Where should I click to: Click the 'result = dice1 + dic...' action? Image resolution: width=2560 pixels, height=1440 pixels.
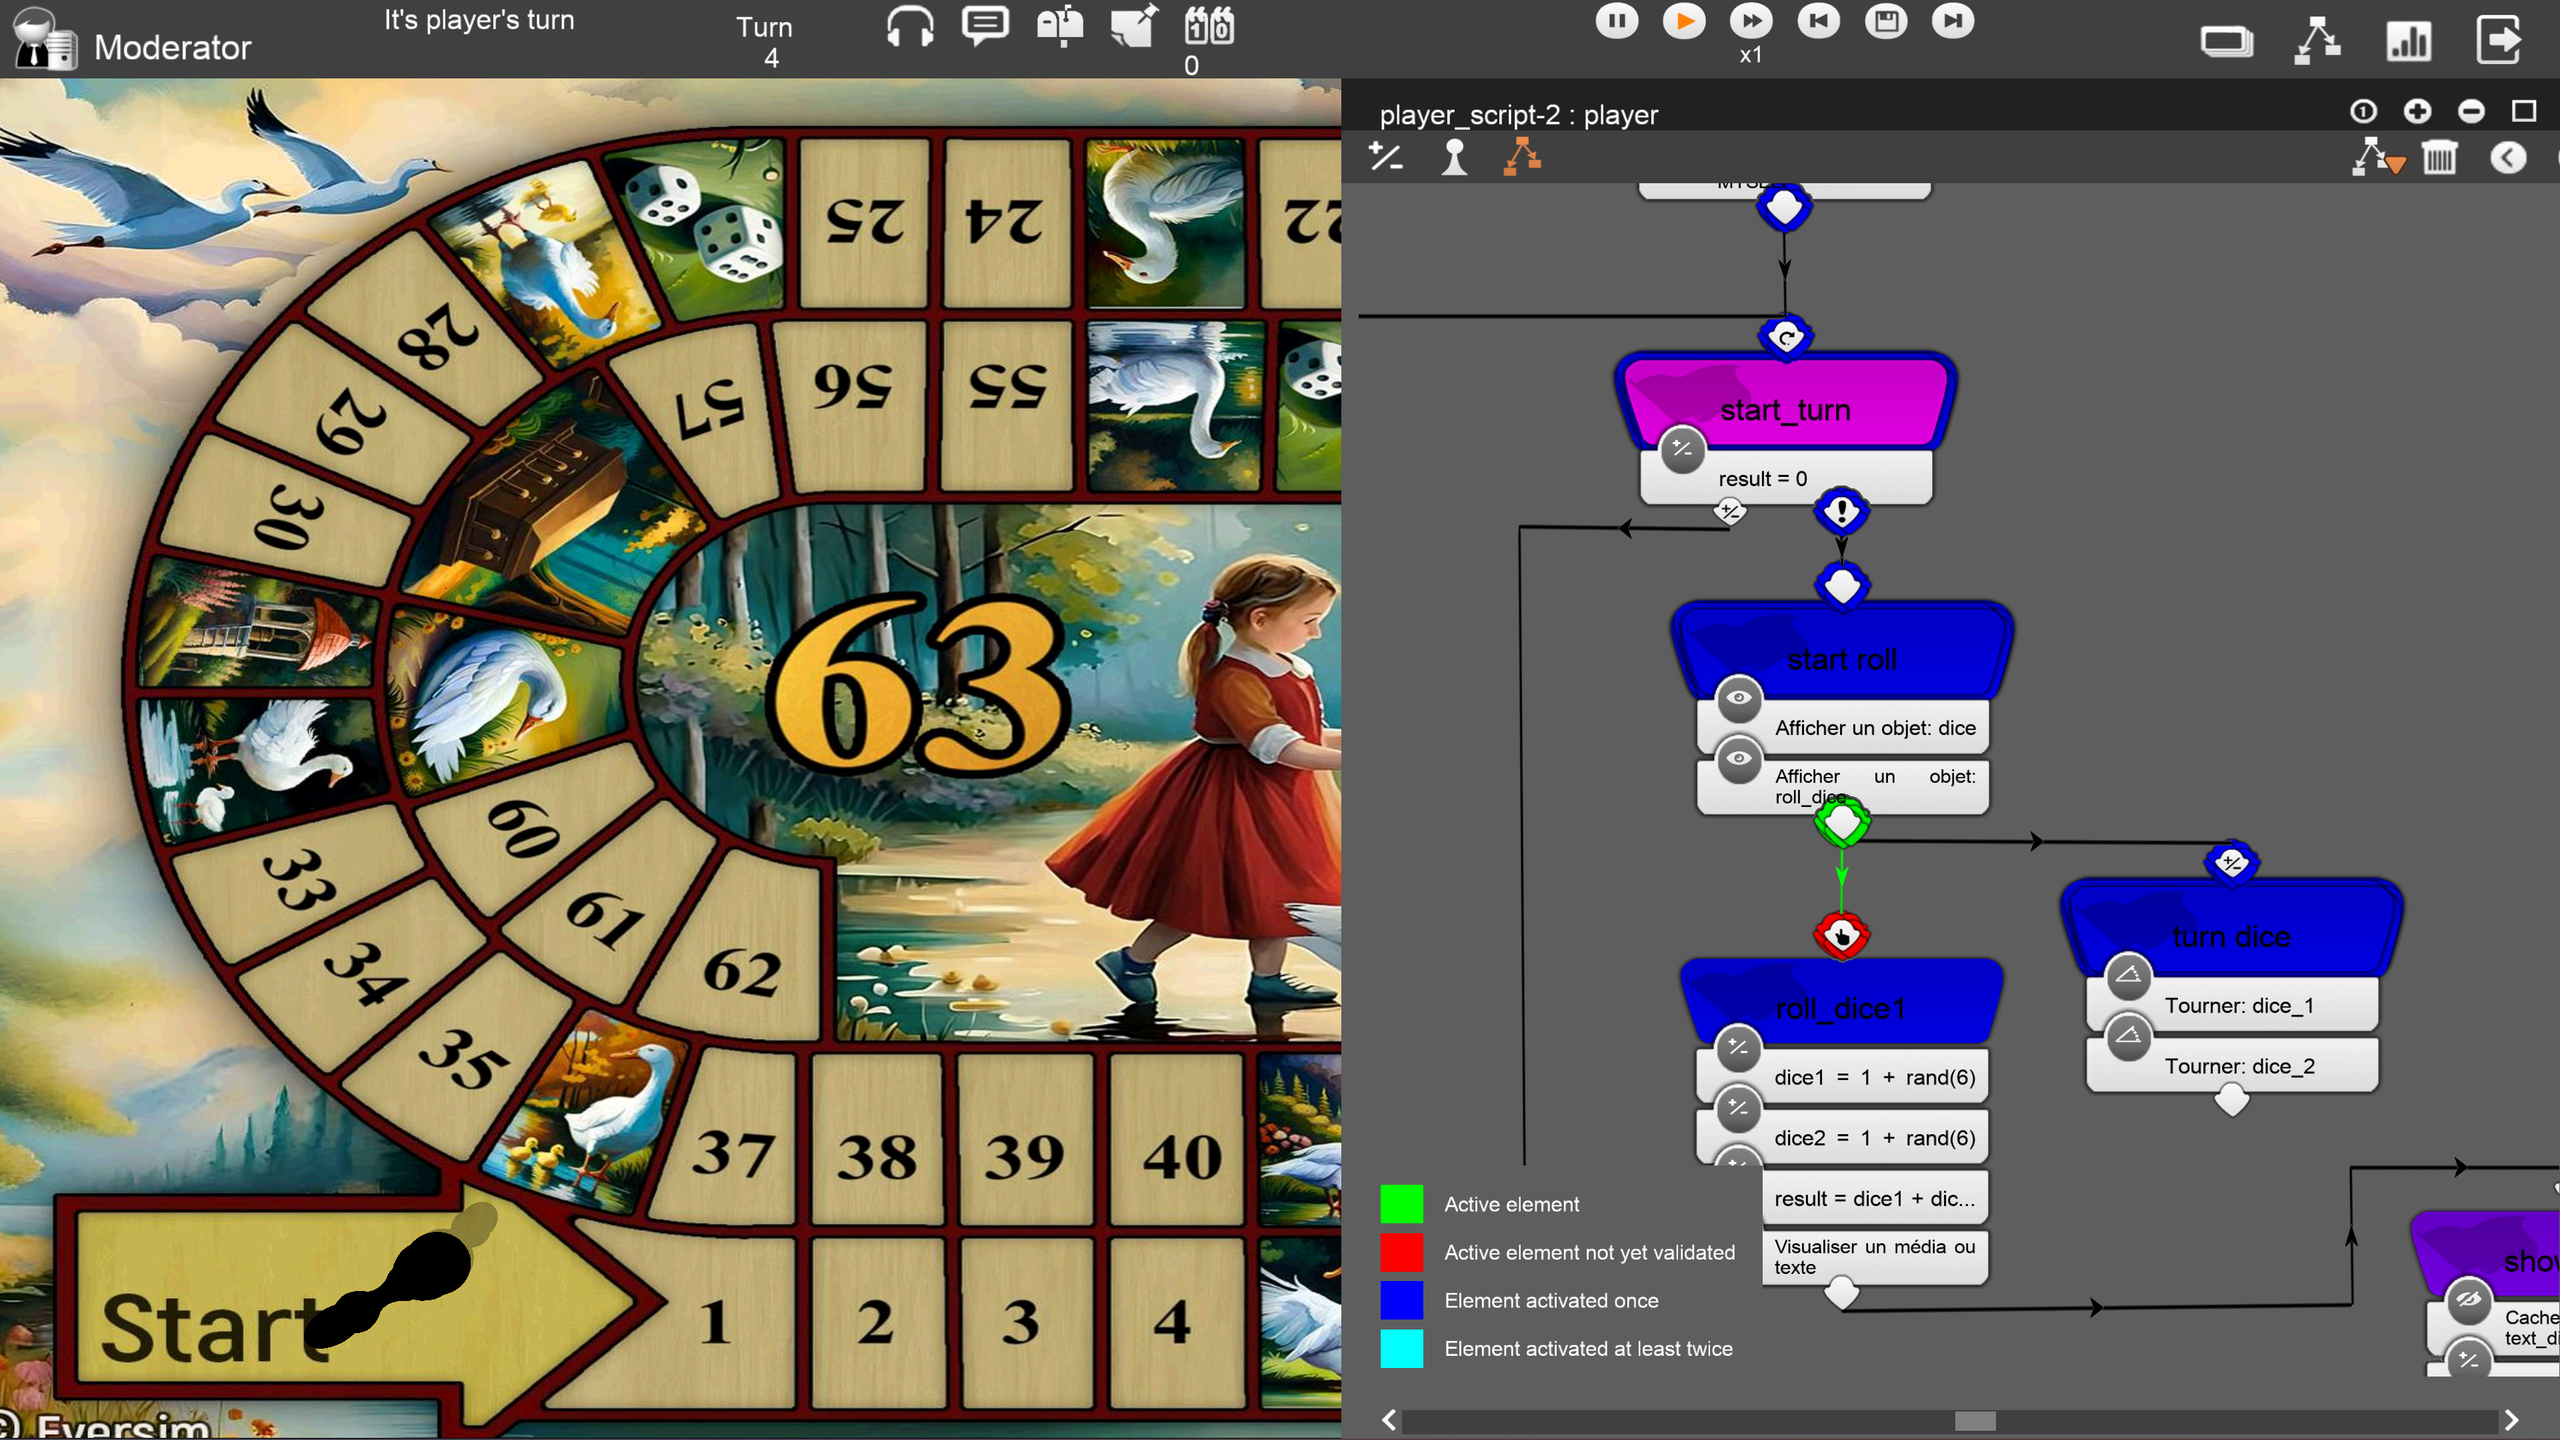[x=1875, y=1198]
